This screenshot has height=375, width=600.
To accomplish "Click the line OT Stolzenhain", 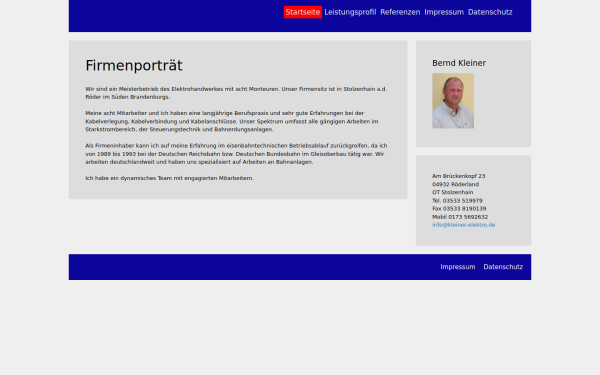I will [x=452, y=192].
